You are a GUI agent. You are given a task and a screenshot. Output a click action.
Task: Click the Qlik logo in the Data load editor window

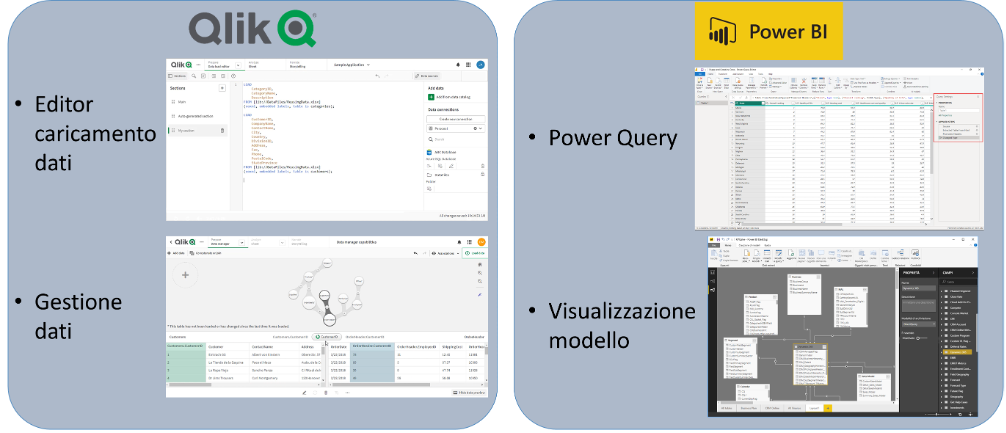182,65
